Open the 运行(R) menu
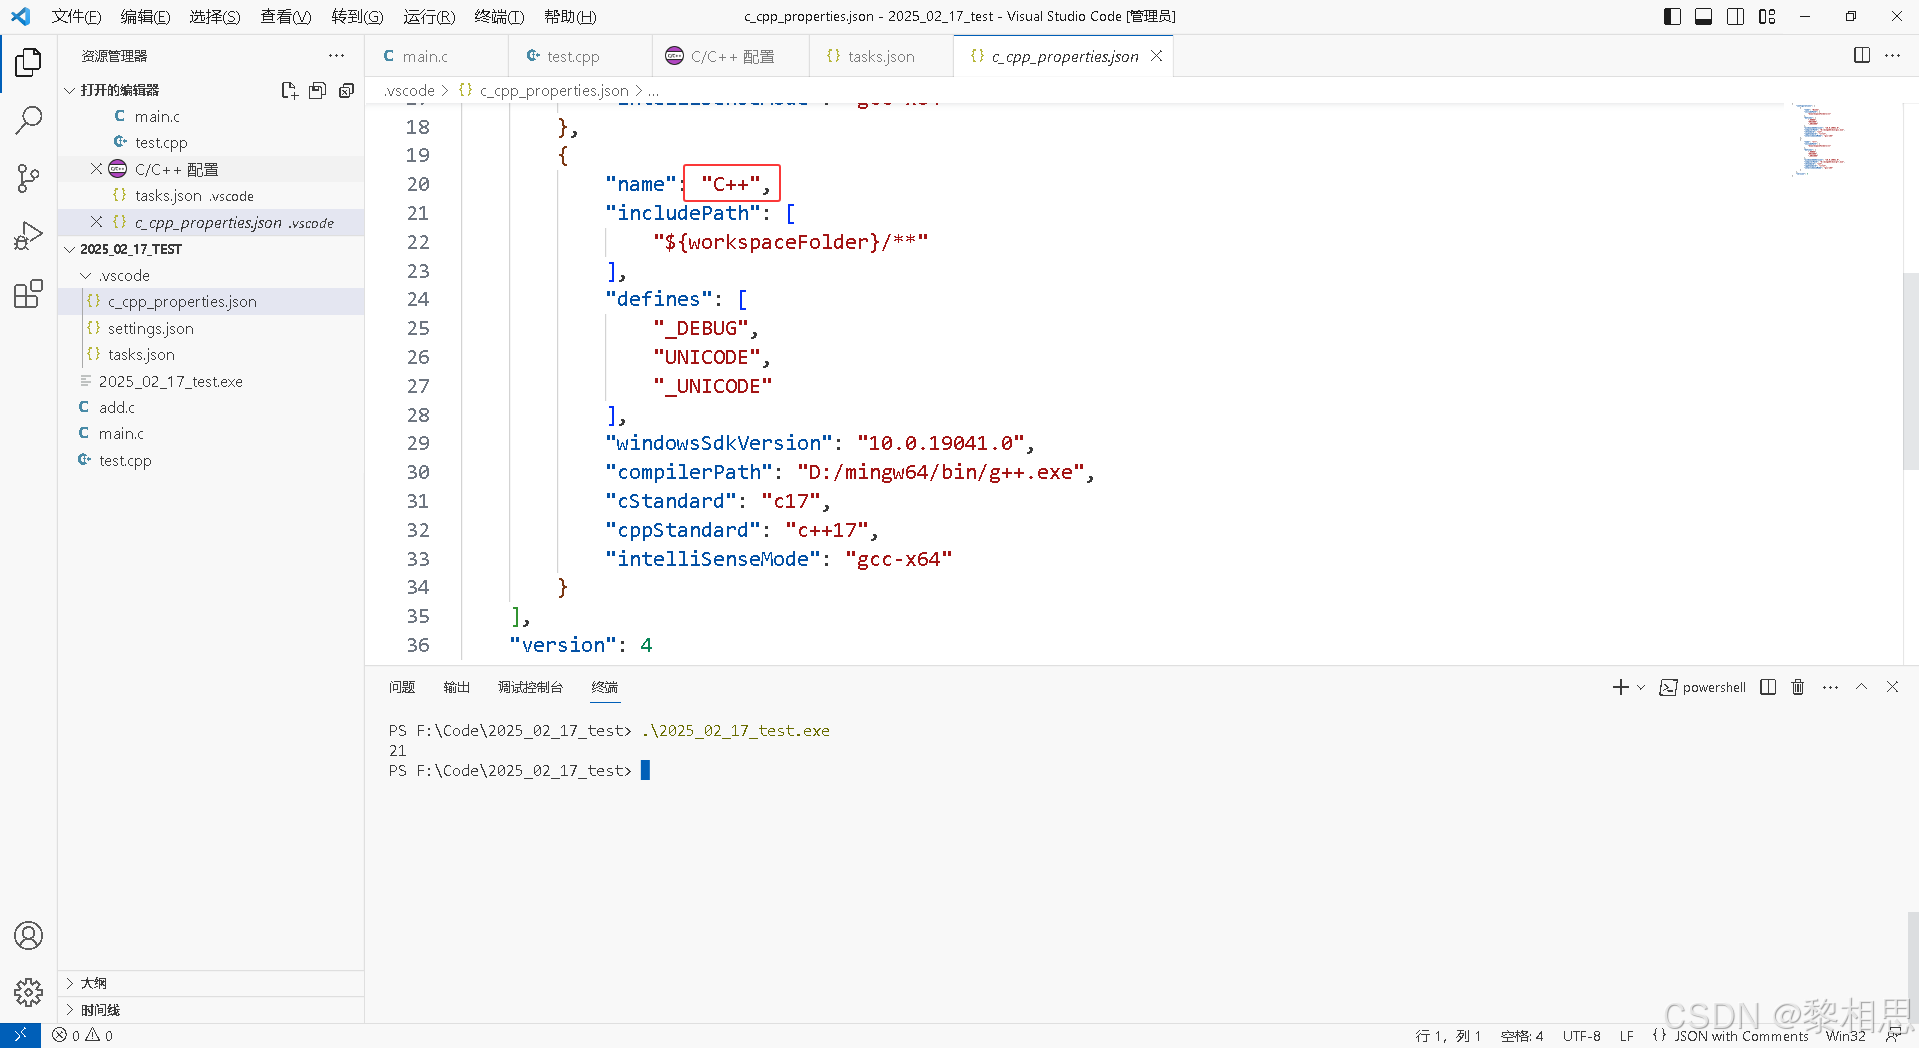The height and width of the screenshot is (1048, 1919). (x=429, y=16)
